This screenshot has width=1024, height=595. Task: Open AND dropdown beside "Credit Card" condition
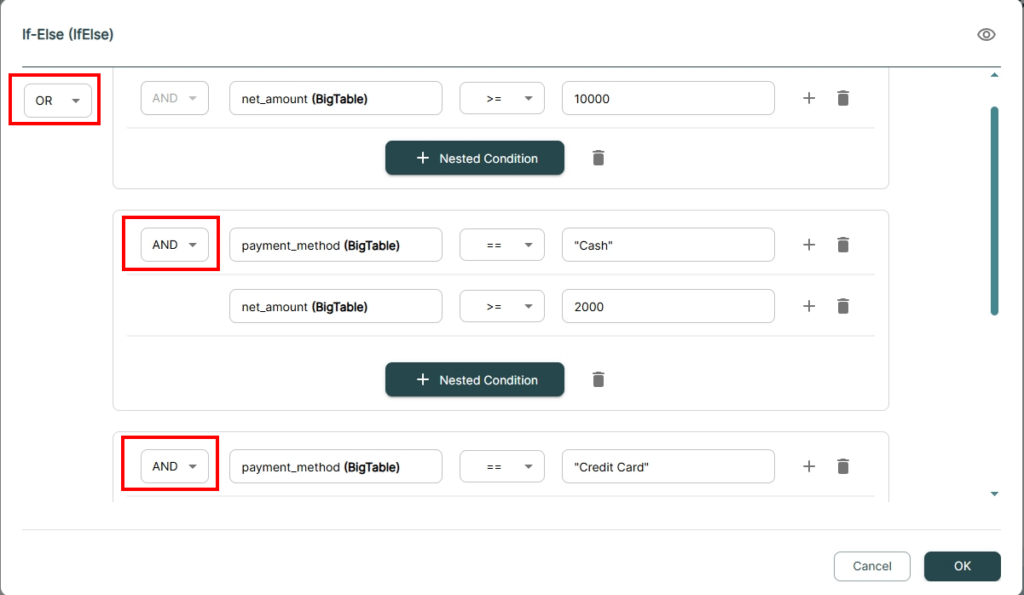(x=174, y=466)
